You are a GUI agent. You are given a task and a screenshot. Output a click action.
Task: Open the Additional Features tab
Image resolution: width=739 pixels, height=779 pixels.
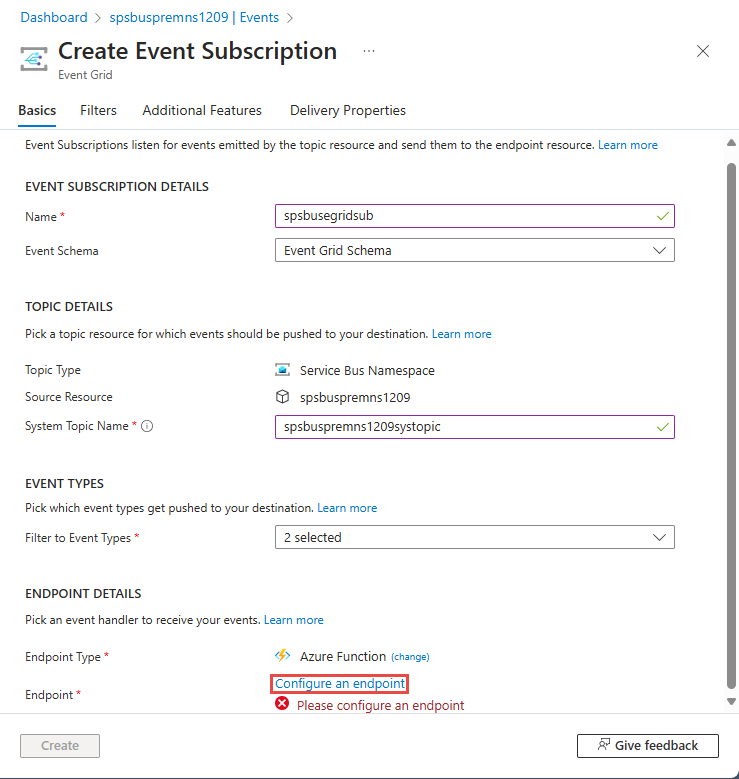(202, 110)
